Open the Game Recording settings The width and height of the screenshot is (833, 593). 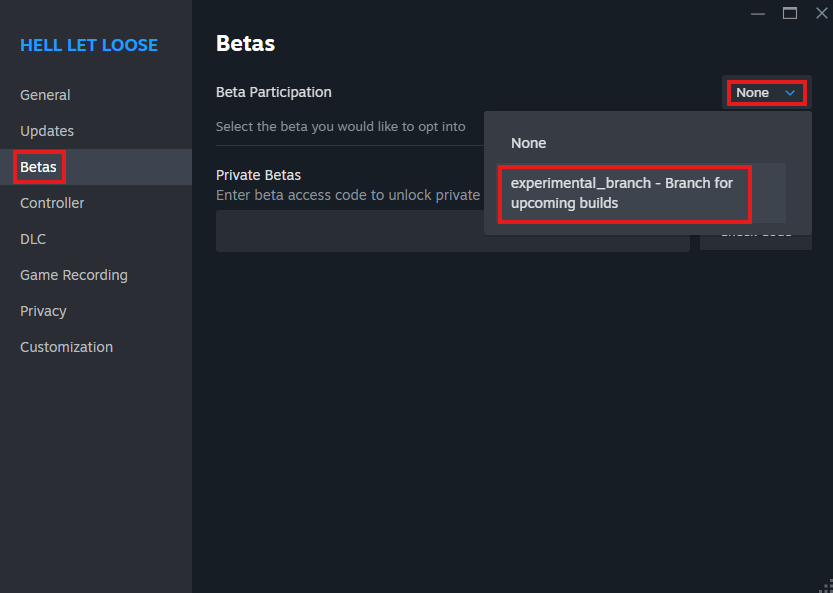[x=73, y=275]
